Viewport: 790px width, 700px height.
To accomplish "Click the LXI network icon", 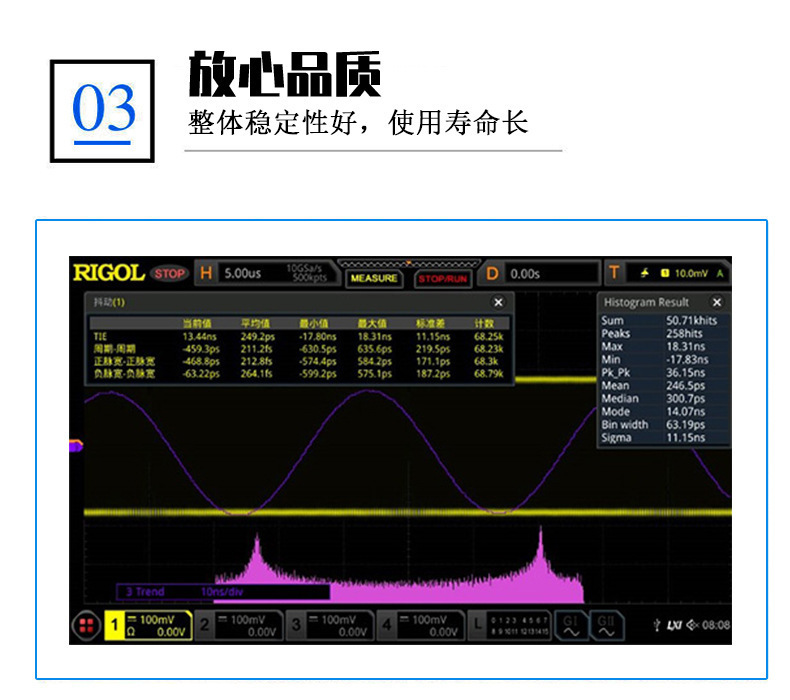I will [x=674, y=625].
